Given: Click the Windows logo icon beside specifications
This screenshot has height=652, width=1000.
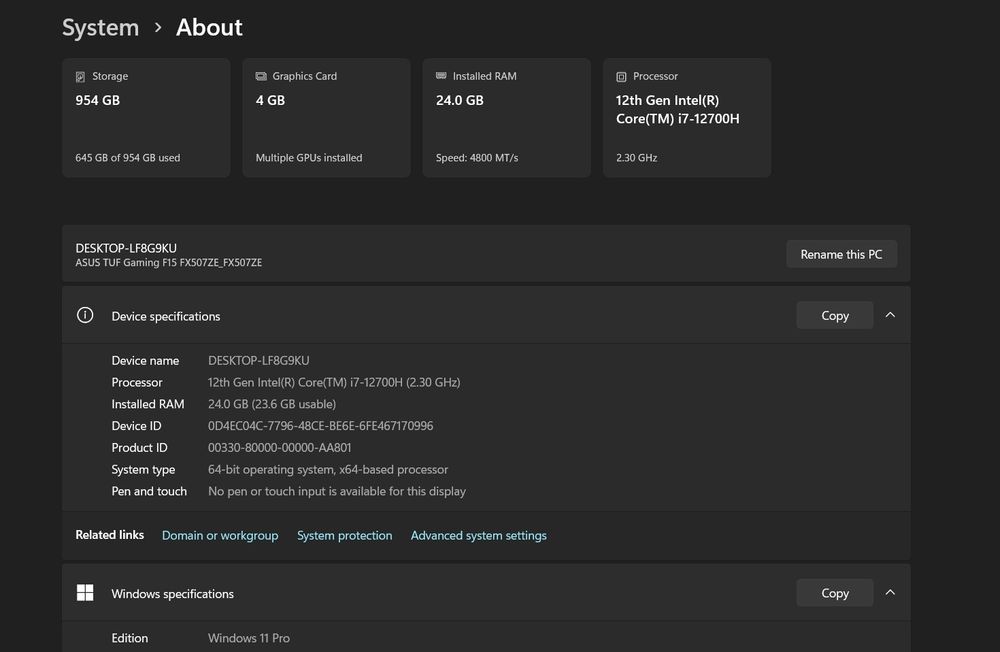Looking at the screenshot, I should [x=85, y=593].
